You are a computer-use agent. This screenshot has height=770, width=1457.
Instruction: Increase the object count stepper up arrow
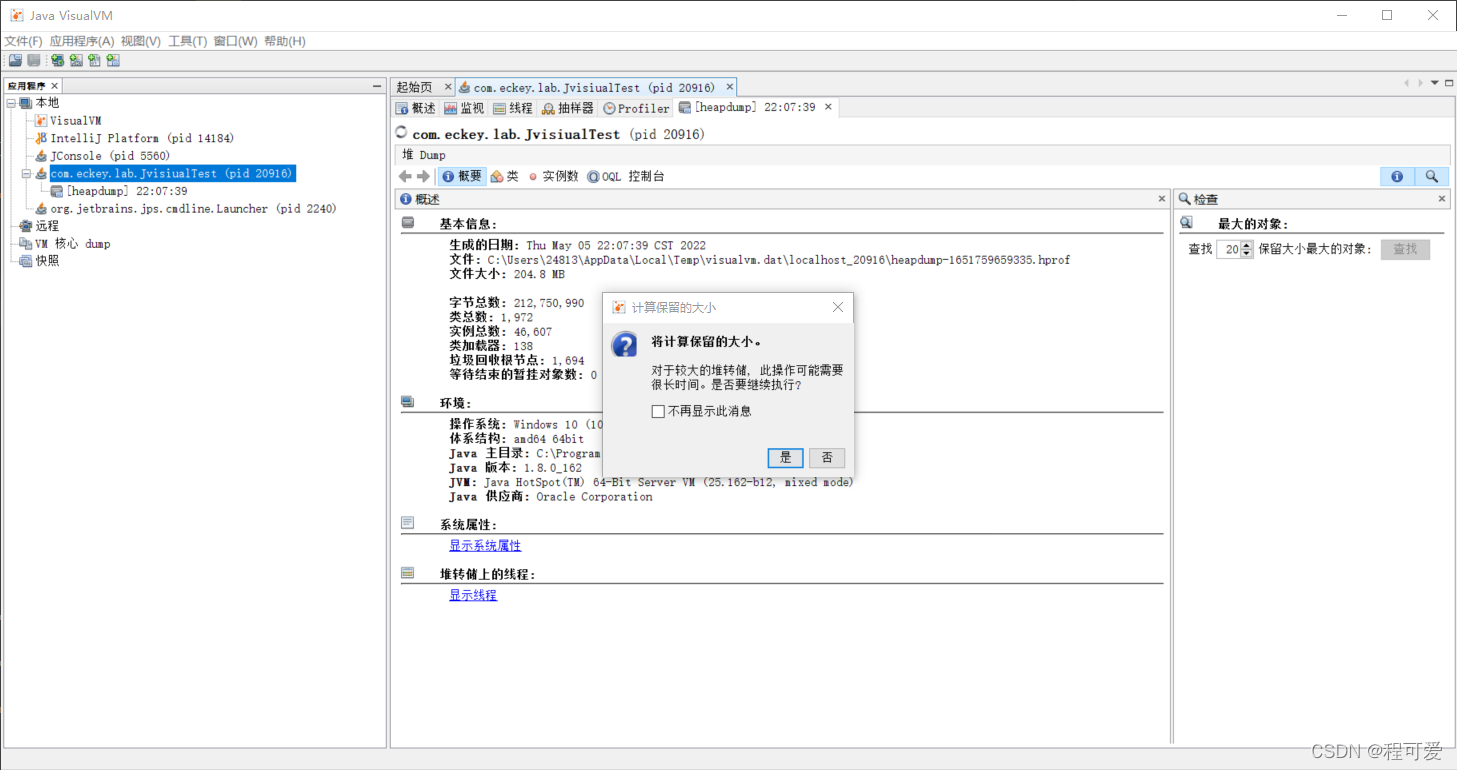point(1246,246)
